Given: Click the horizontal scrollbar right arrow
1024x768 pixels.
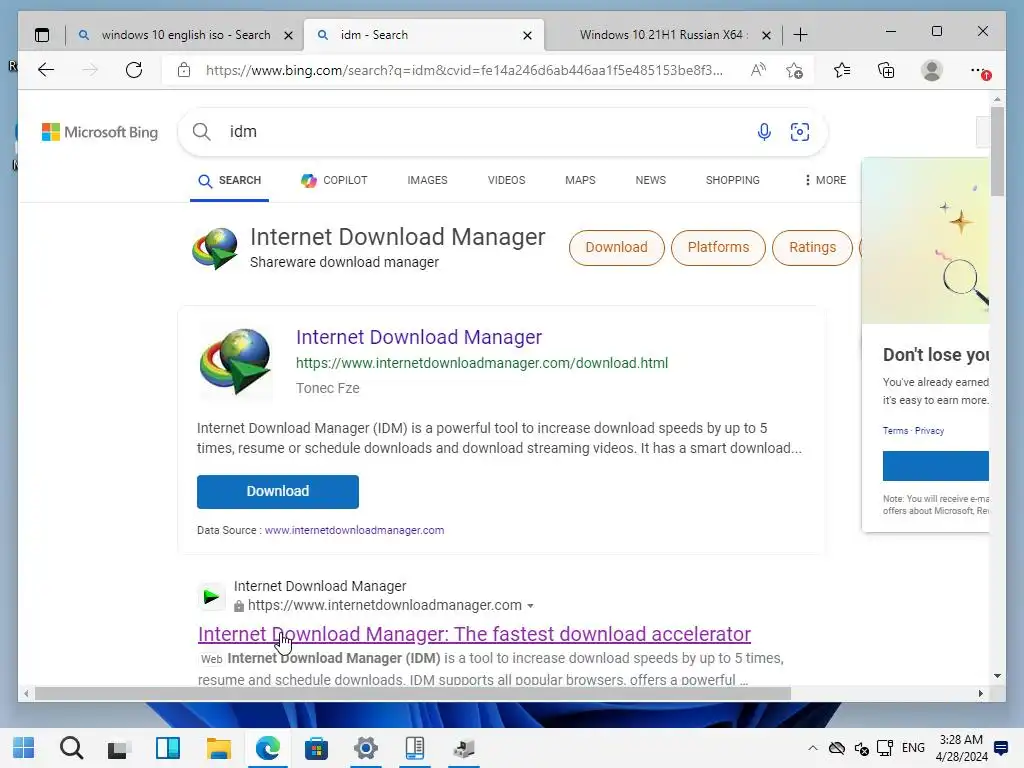Looking at the screenshot, I should [980, 694].
